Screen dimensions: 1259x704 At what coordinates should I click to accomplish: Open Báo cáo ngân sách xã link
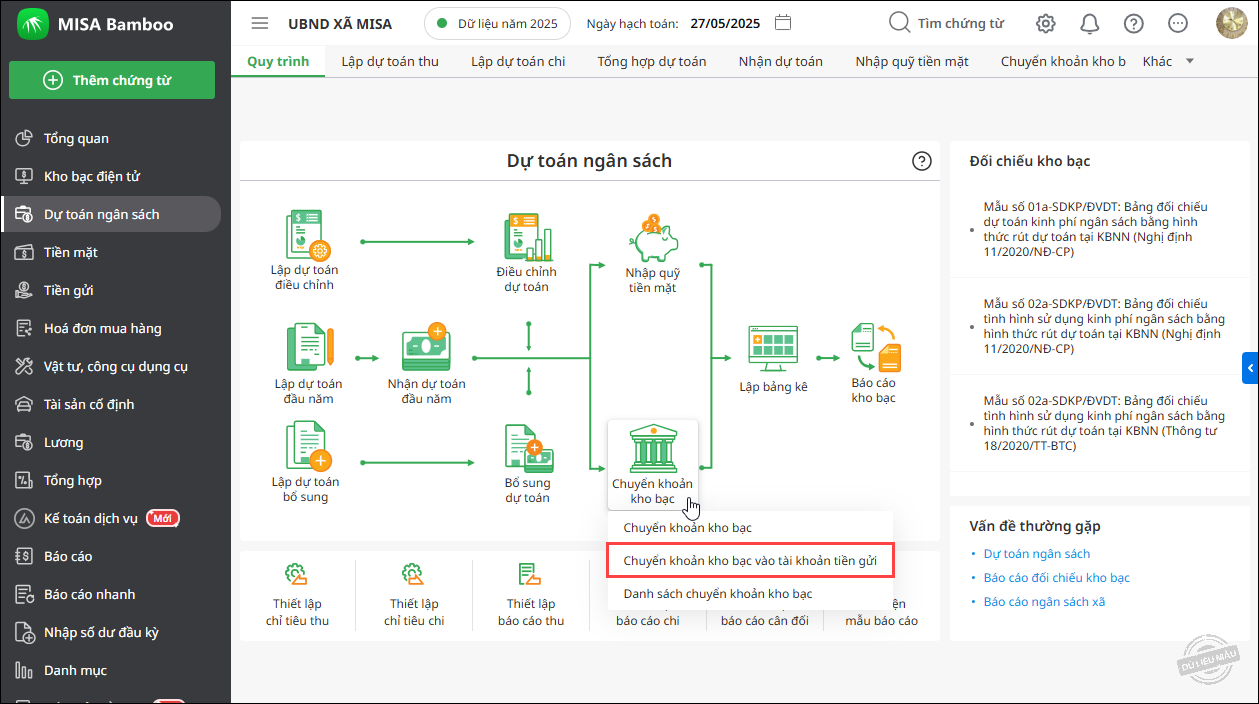[x=1045, y=602]
